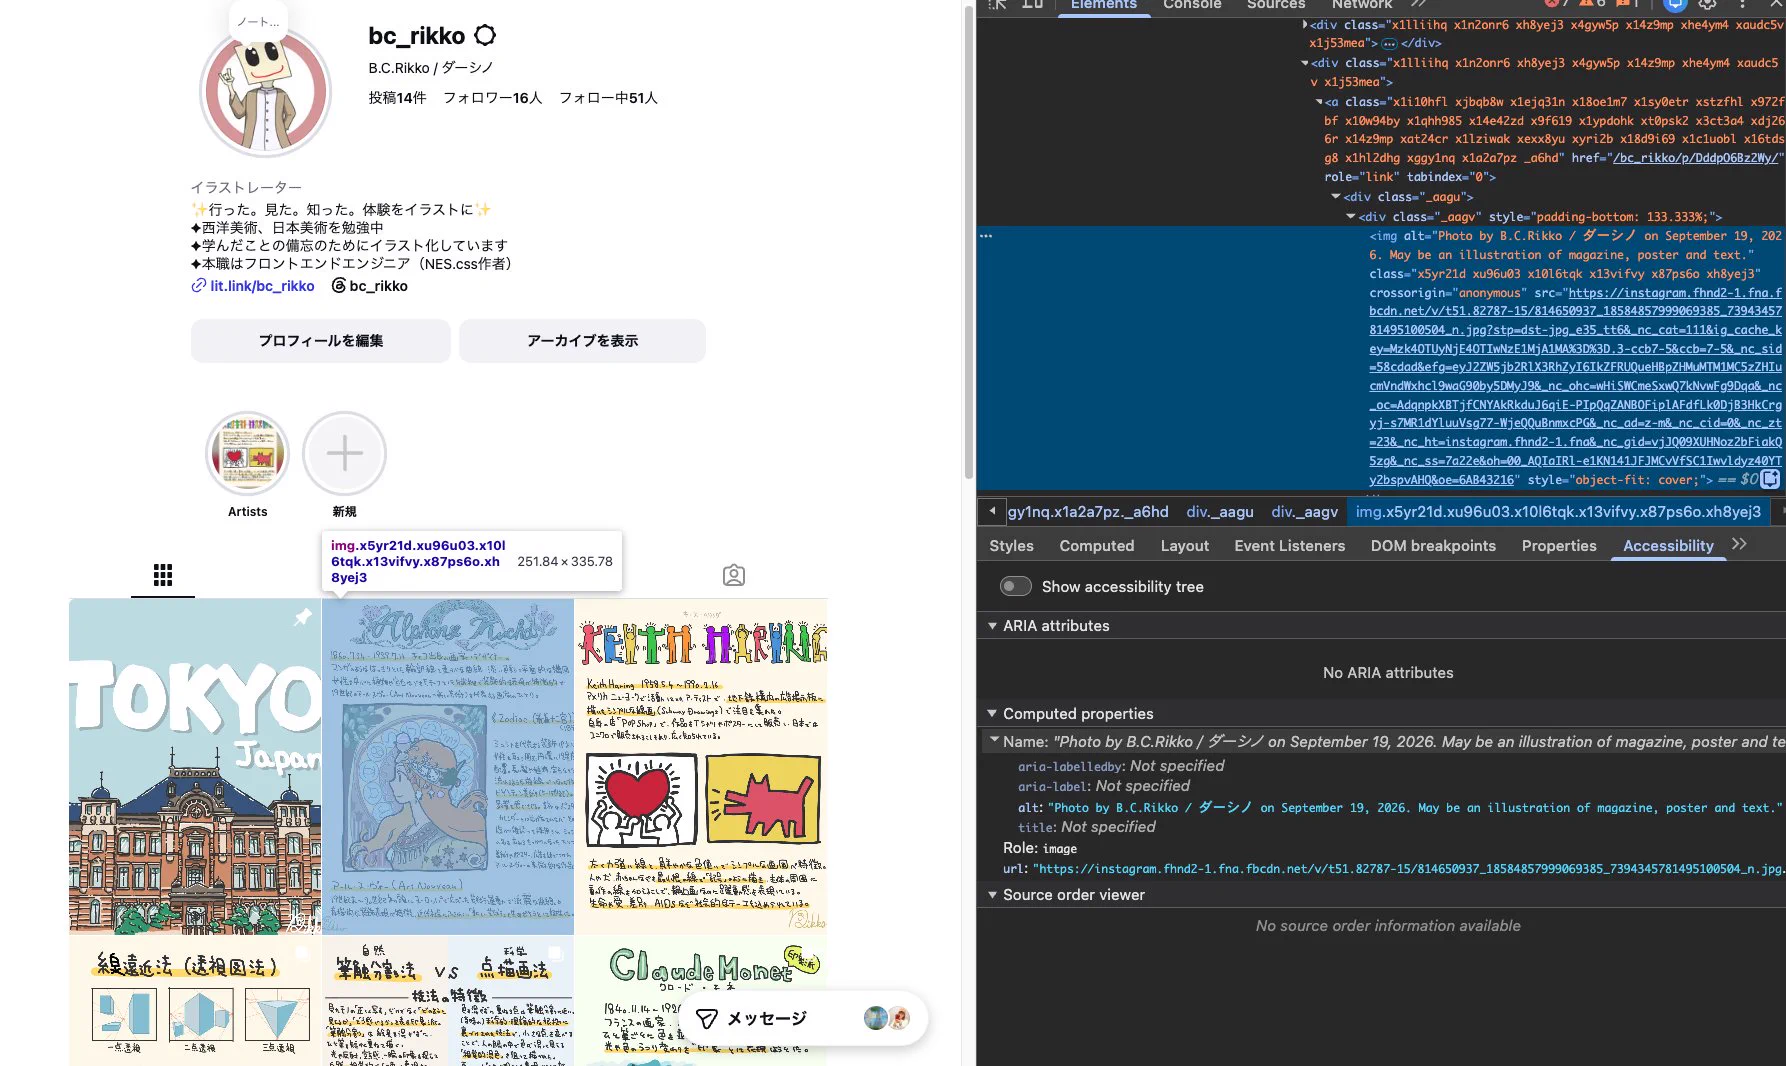This screenshot has width=1786, height=1066.
Task: Collapse the div class _aagu node
Action: coord(1336,197)
